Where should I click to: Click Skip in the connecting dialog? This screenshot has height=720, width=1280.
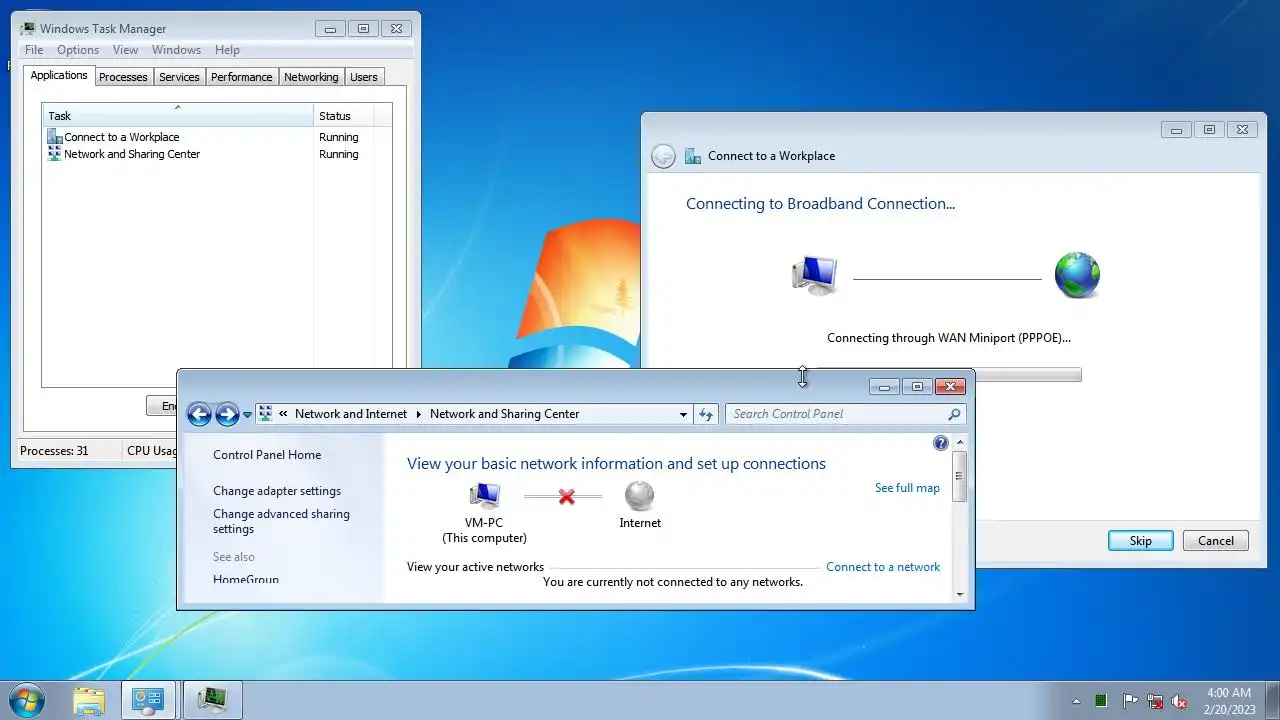1140,541
